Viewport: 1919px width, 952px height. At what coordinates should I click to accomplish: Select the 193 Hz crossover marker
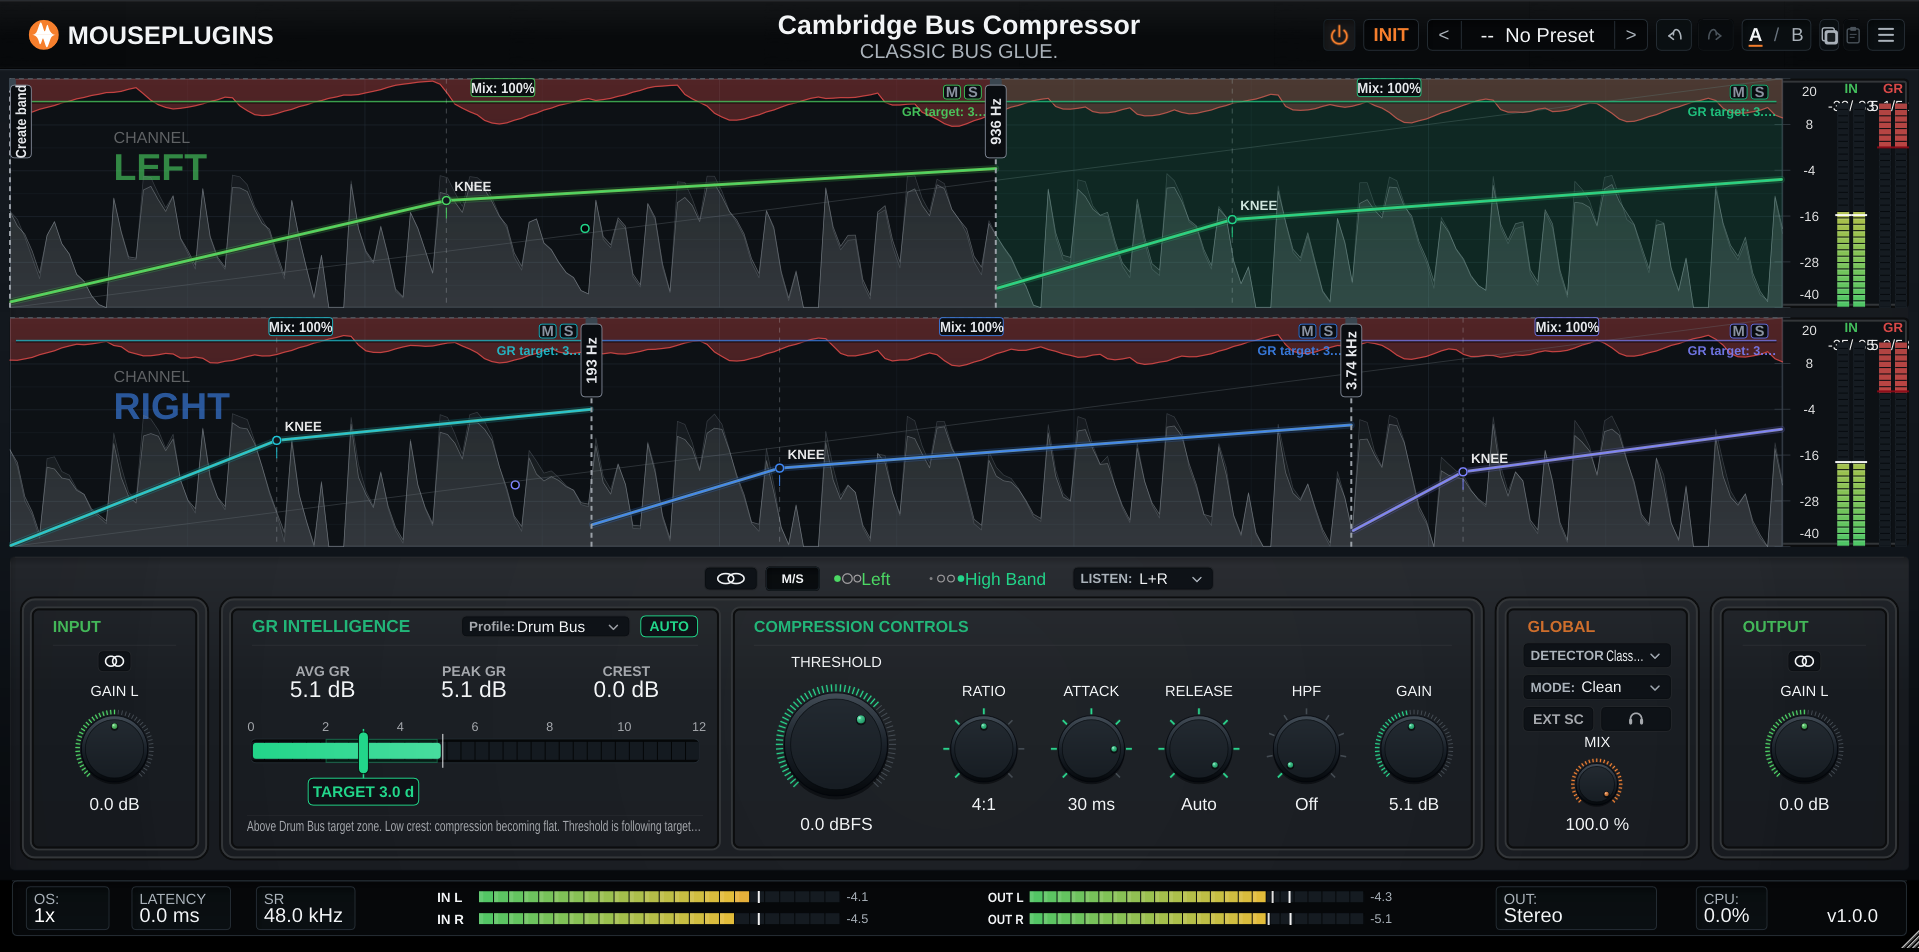592,360
